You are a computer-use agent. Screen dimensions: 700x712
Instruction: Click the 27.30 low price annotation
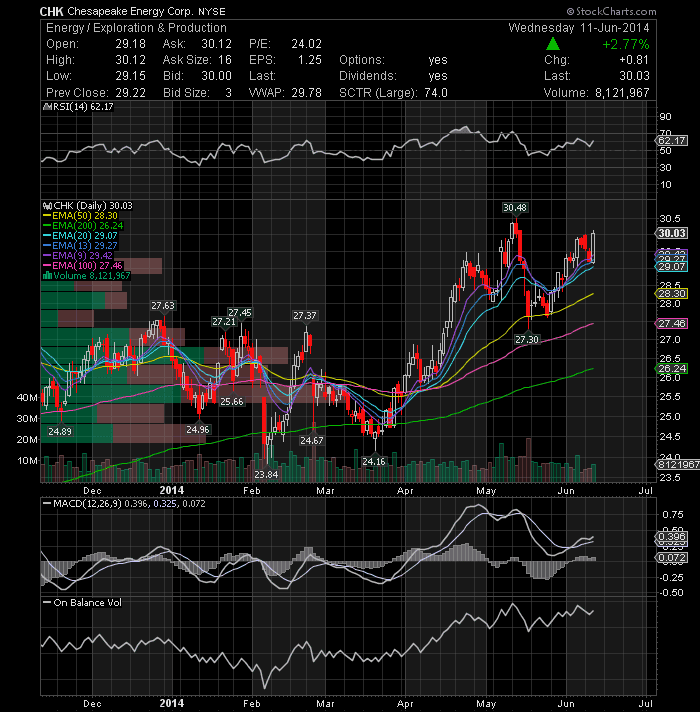pos(527,339)
